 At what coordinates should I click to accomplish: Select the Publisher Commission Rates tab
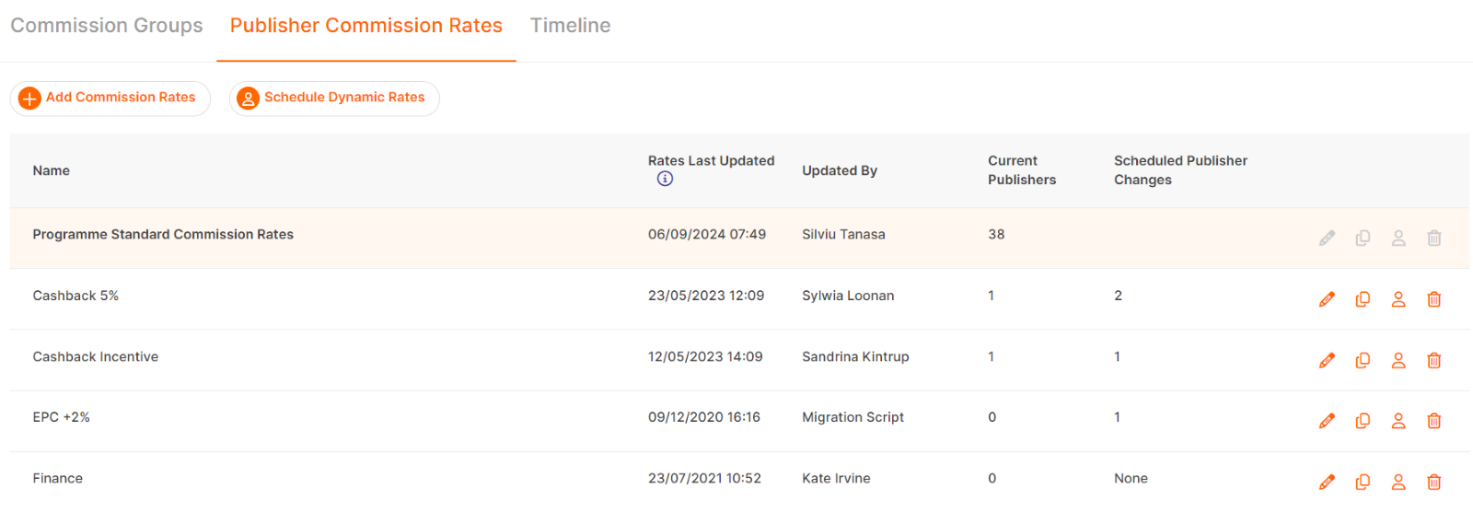[366, 26]
